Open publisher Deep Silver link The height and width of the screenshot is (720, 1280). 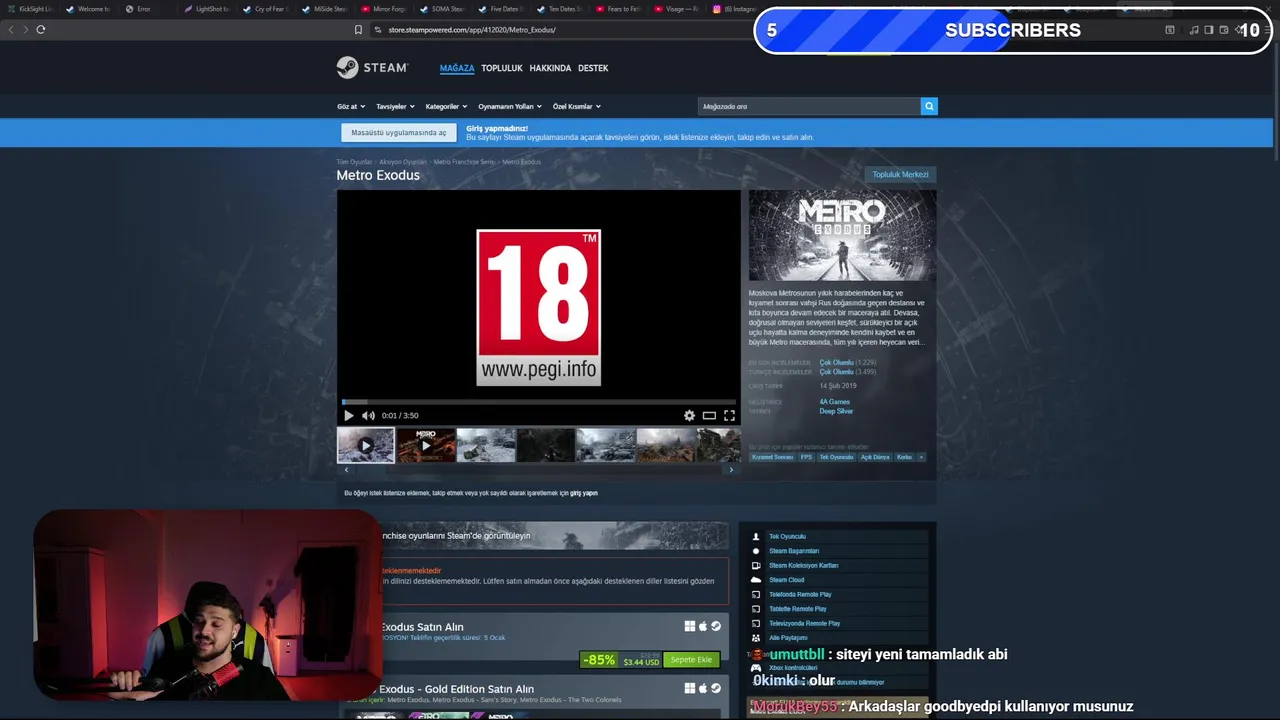coord(836,411)
